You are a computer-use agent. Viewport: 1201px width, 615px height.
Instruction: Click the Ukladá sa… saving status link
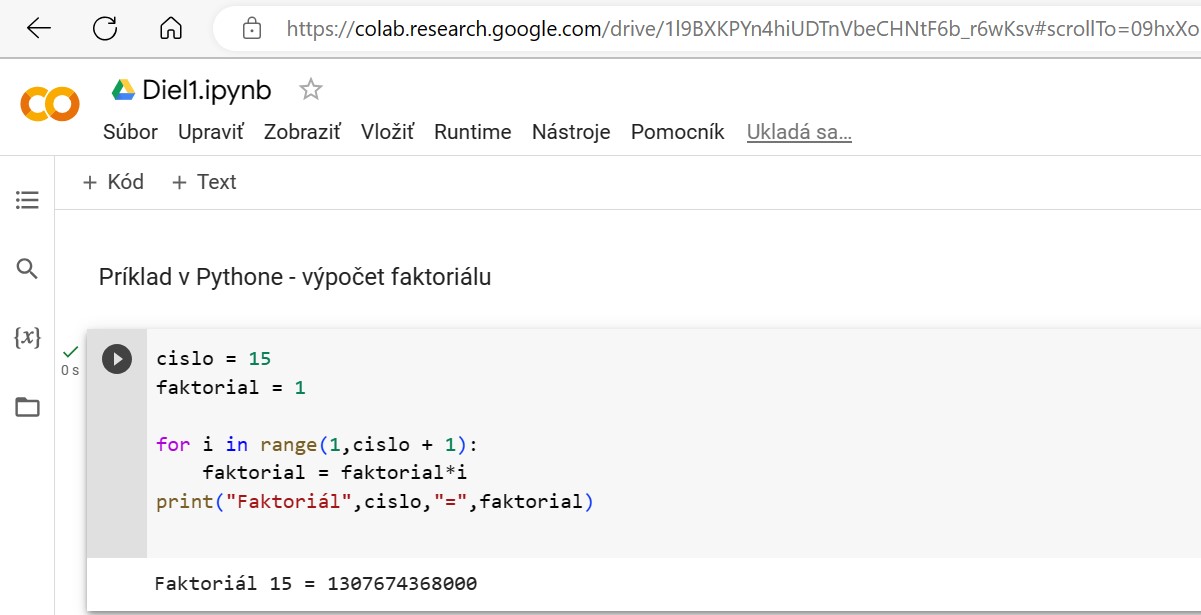(x=799, y=132)
